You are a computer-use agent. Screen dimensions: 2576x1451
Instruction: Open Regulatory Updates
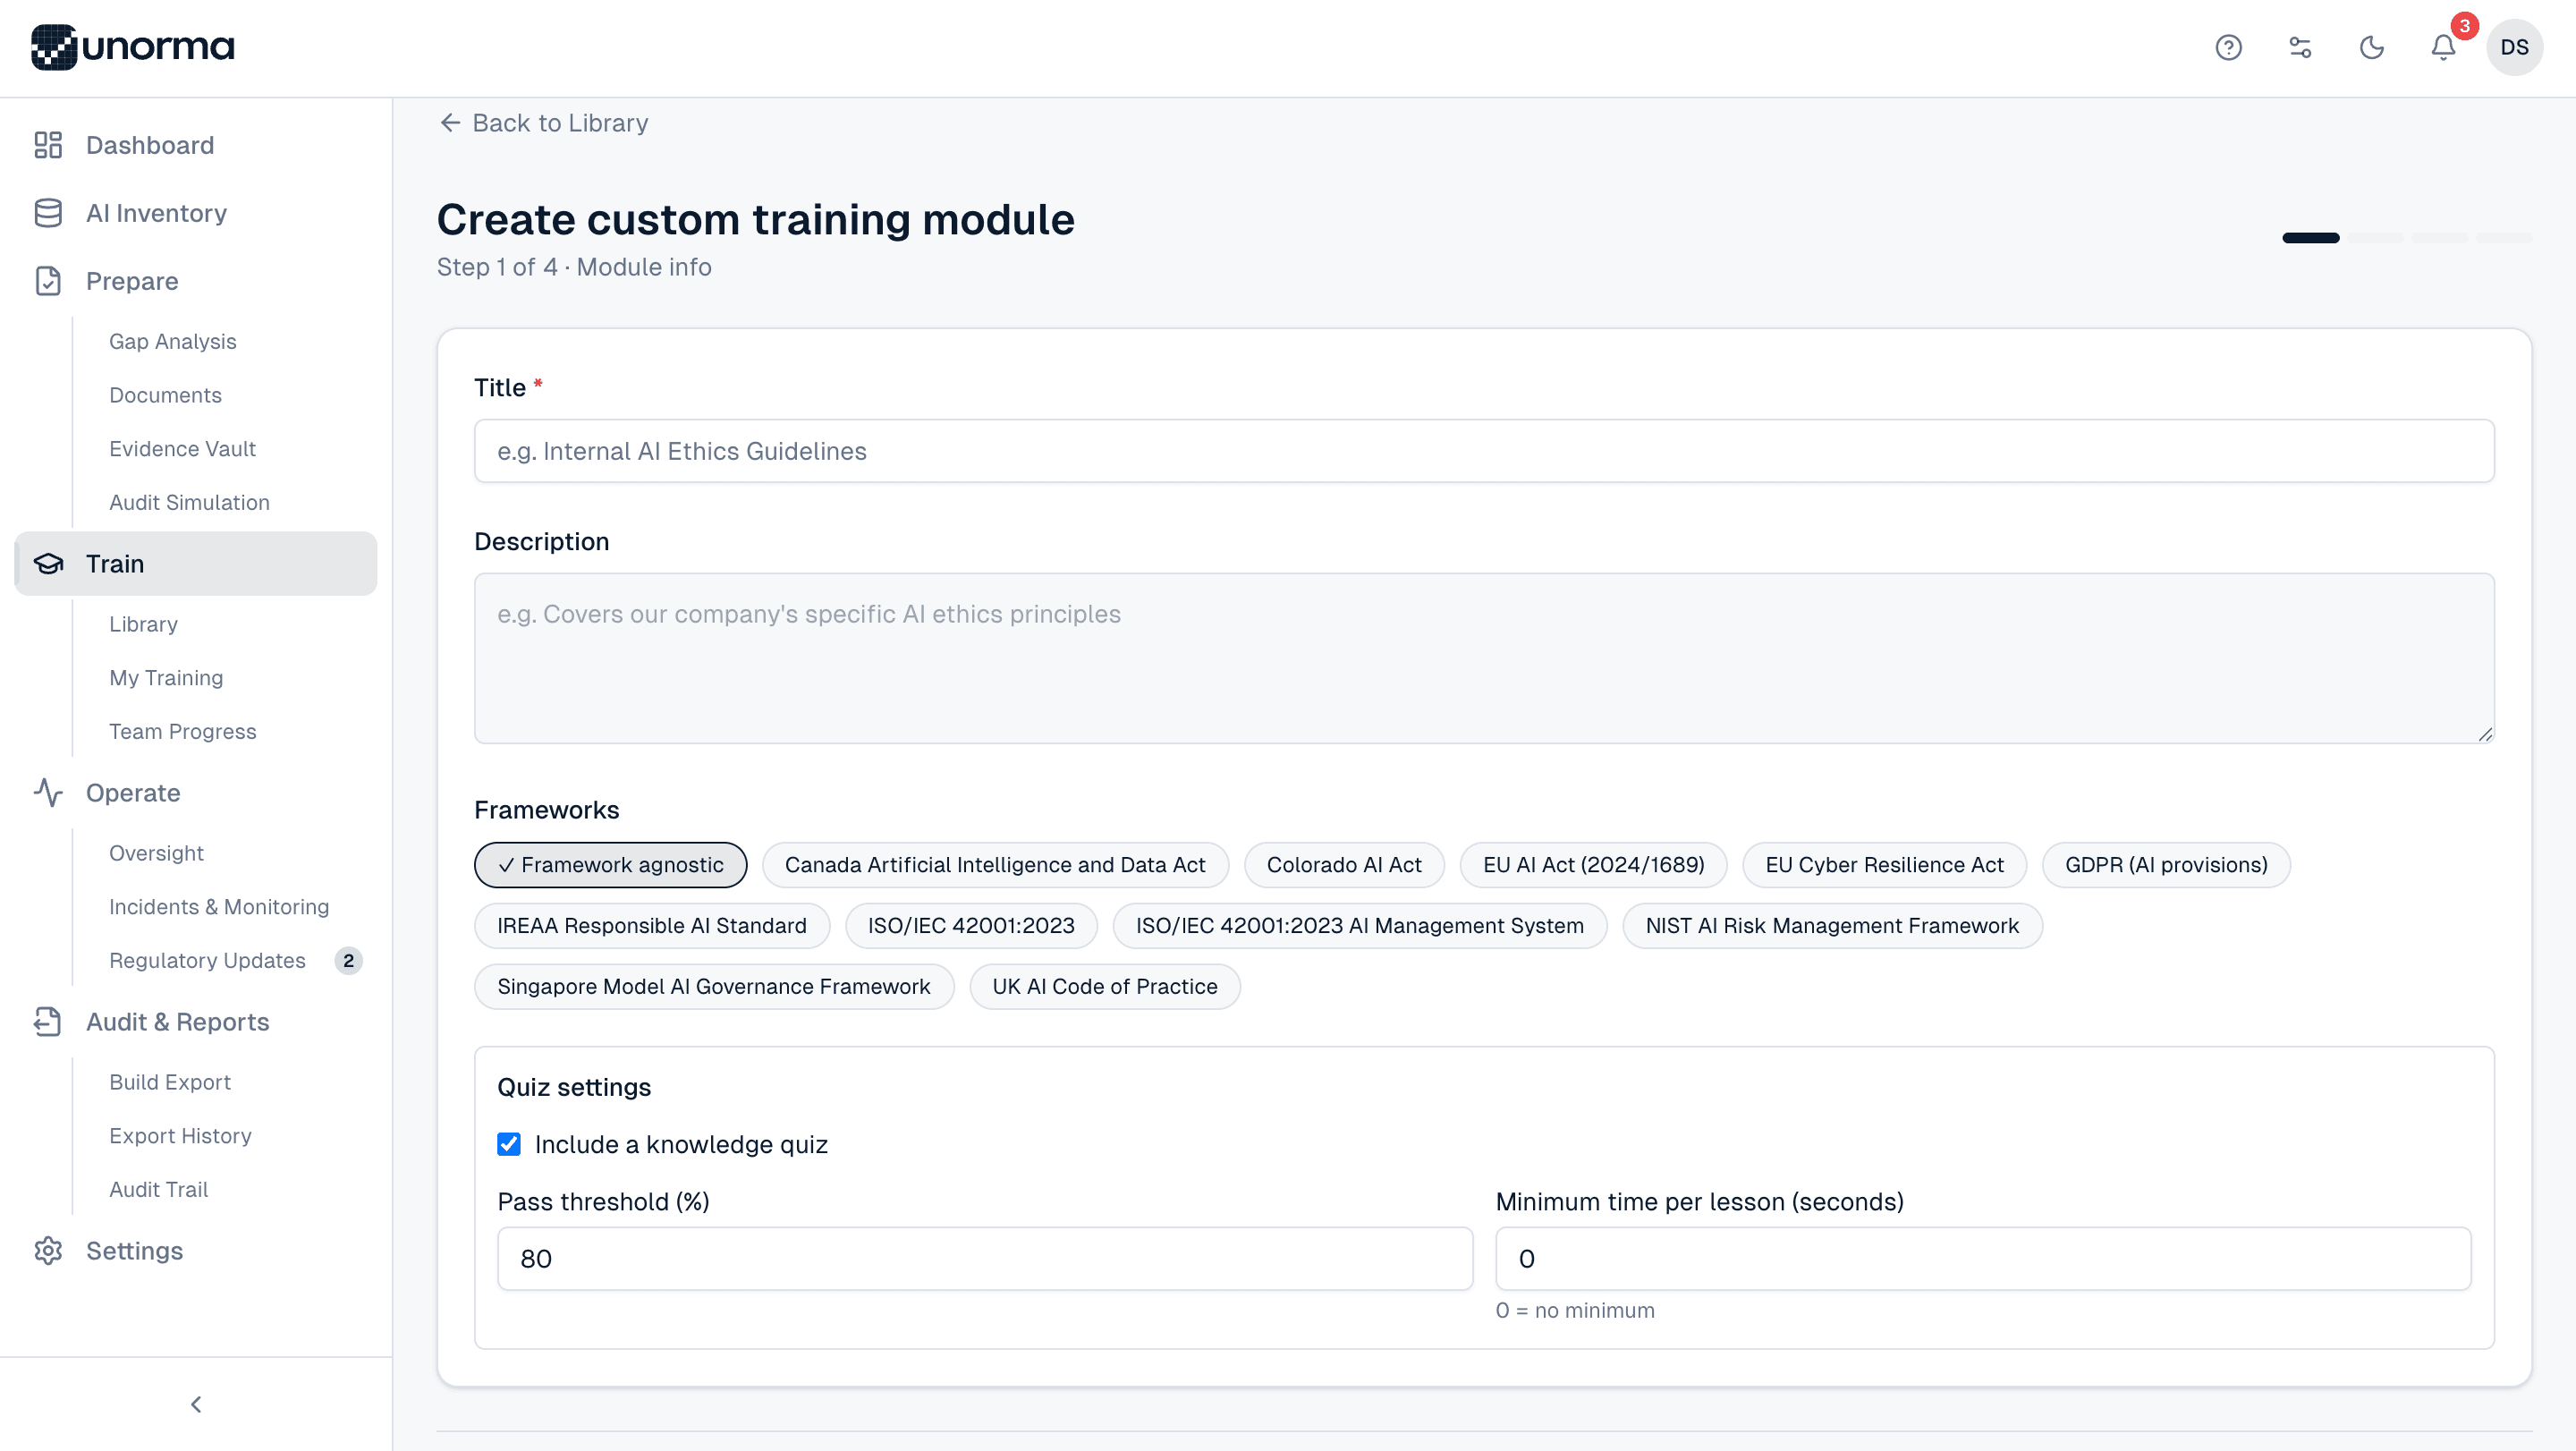[x=208, y=961]
